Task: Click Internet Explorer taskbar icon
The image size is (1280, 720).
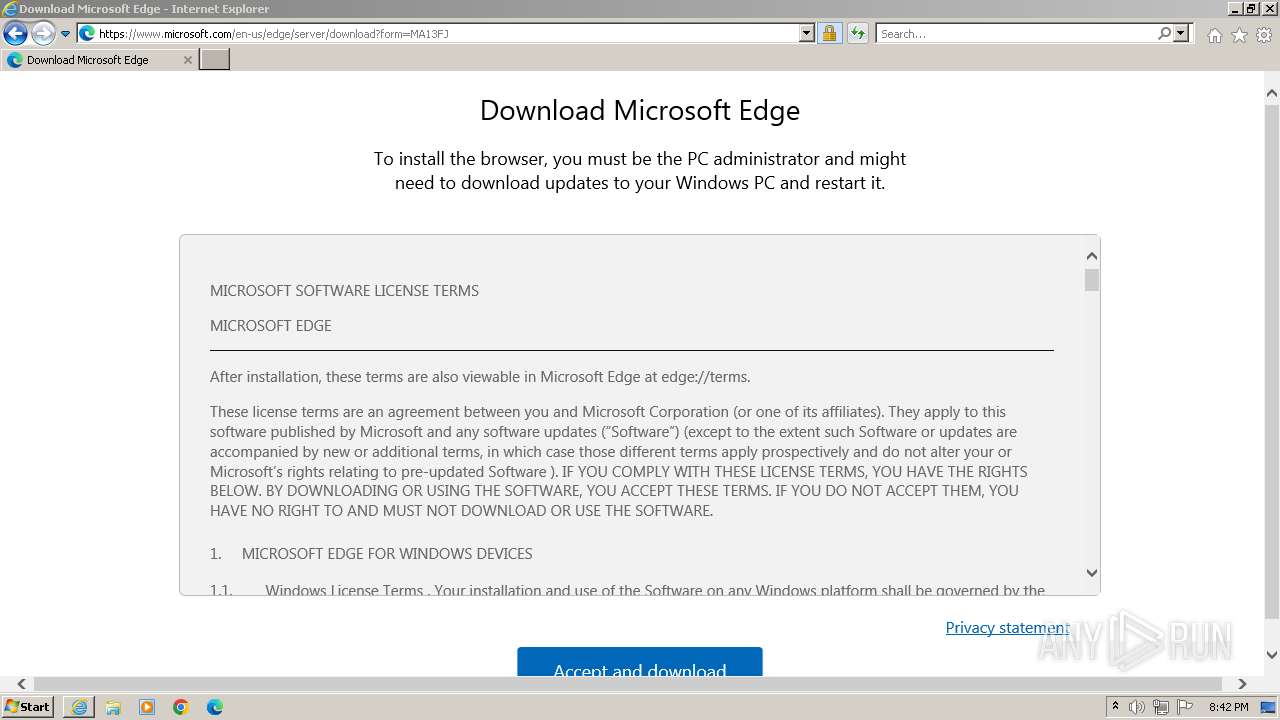Action: click(x=79, y=707)
